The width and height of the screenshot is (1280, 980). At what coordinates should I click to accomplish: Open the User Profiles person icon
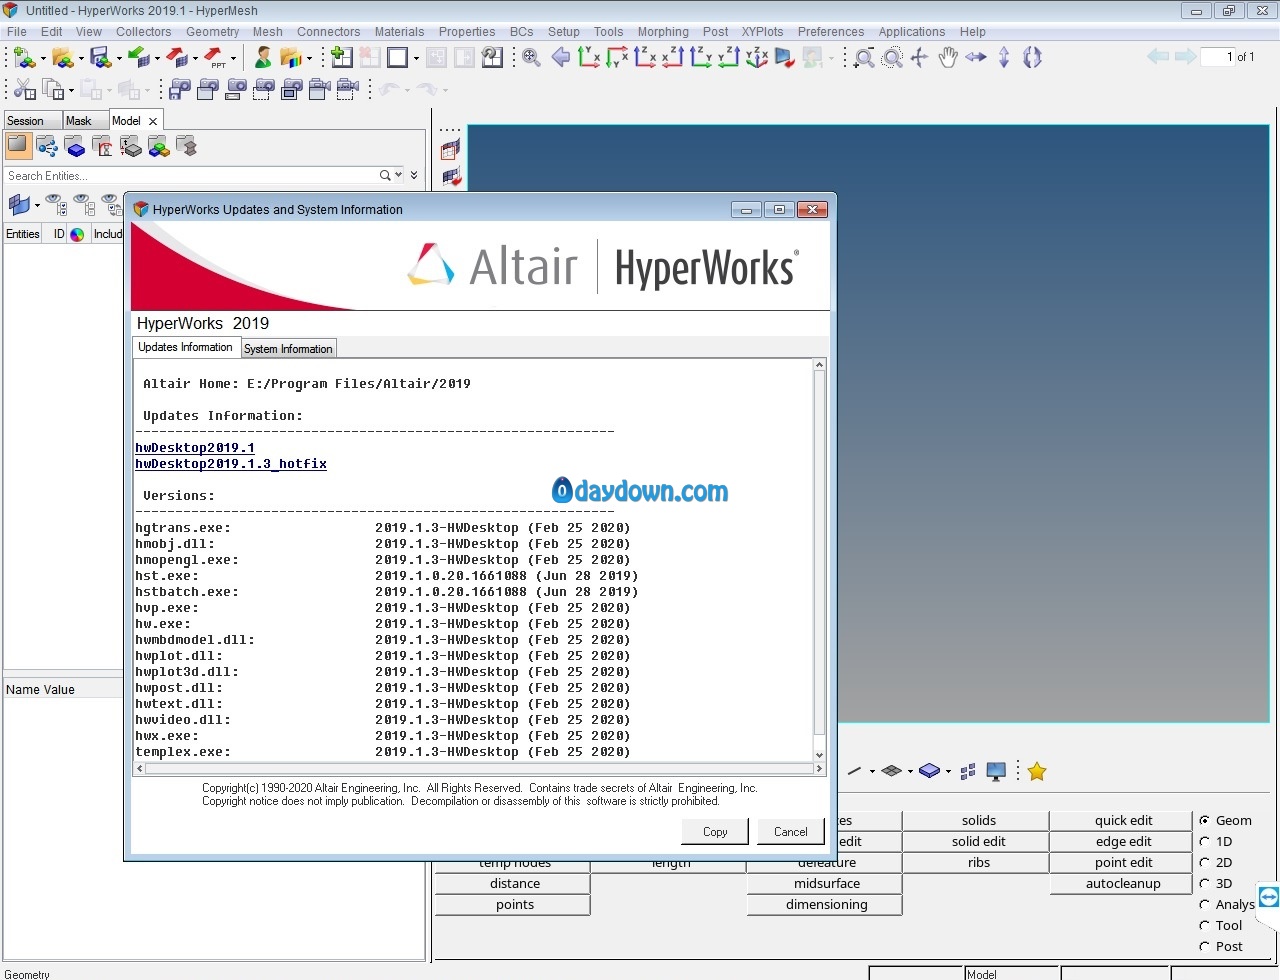tap(262, 57)
